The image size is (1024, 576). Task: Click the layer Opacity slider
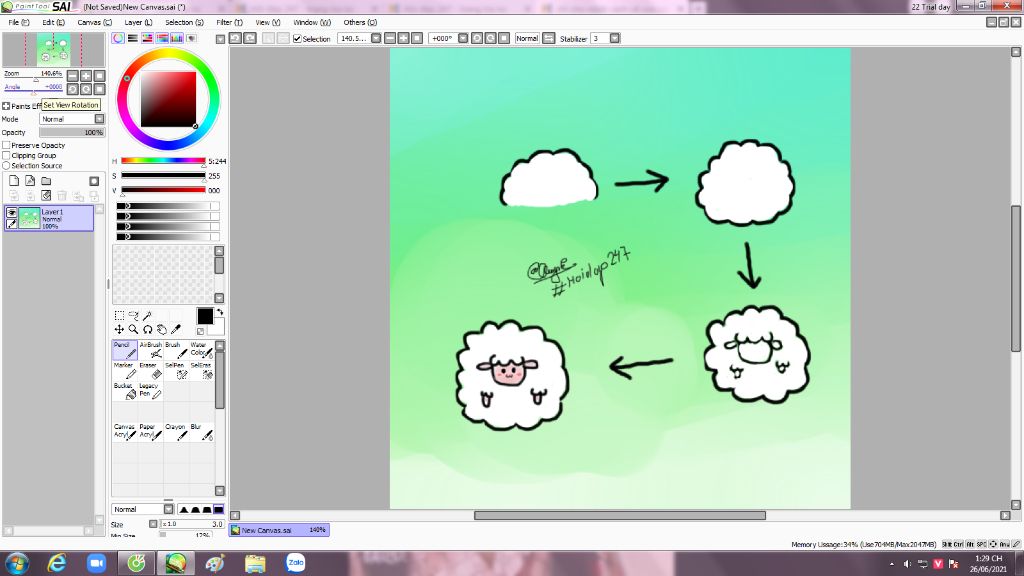tap(71, 132)
